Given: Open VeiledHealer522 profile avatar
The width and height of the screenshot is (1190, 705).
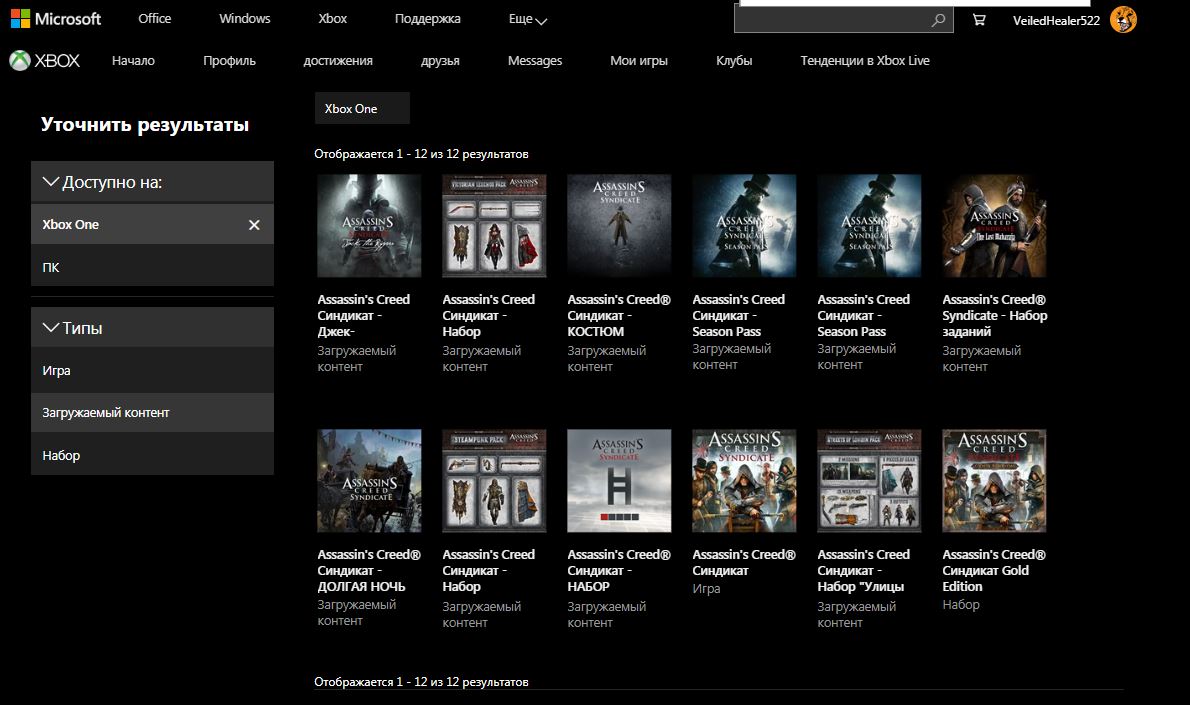Looking at the screenshot, I should coord(1124,20).
